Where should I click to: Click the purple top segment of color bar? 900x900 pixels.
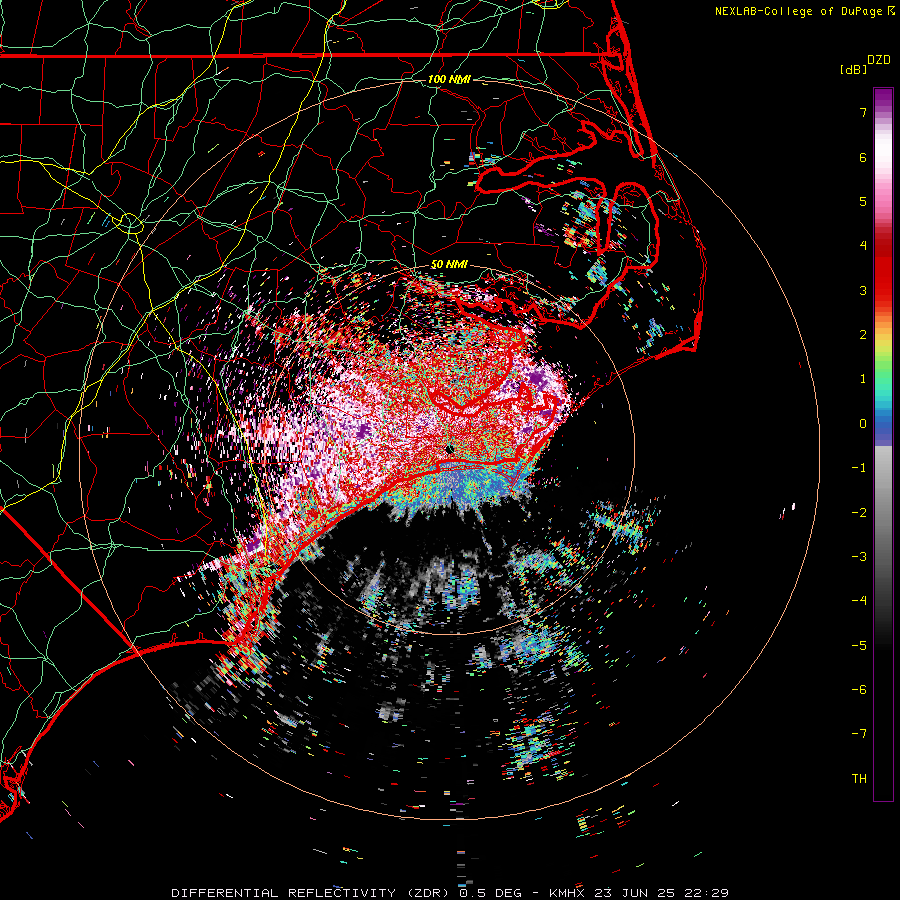(x=883, y=99)
